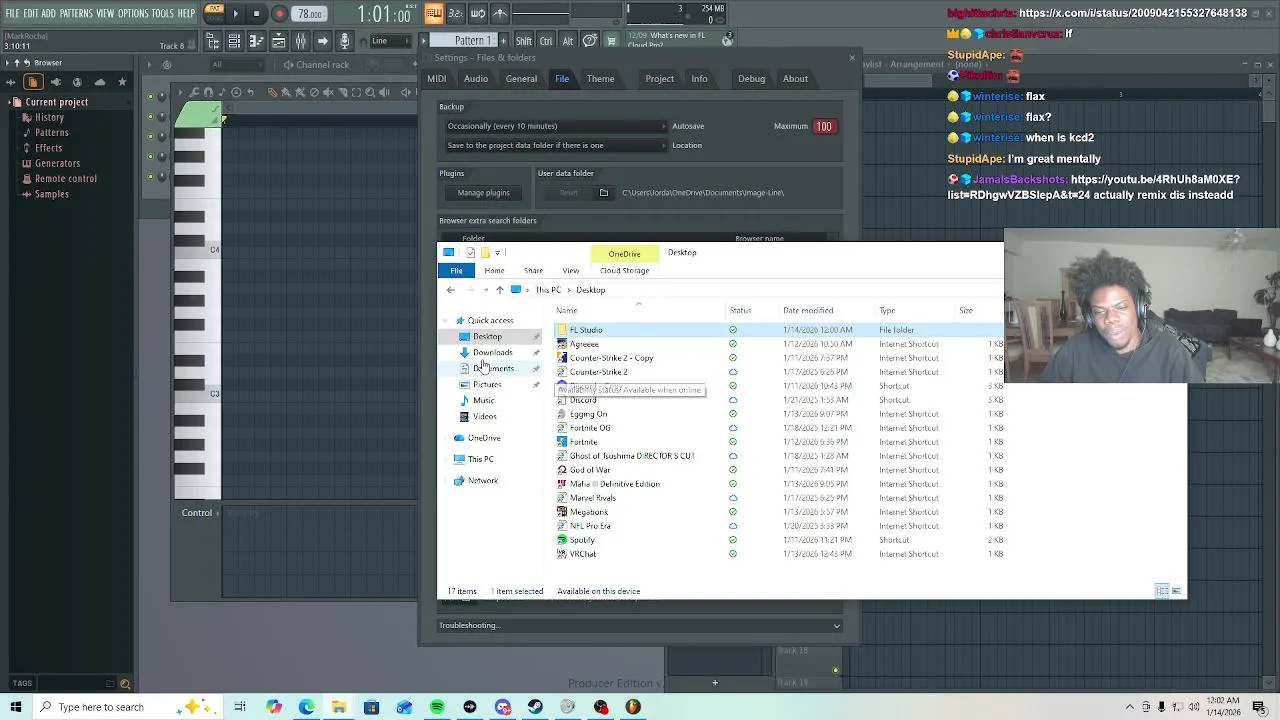1280x720 pixels.
Task: Click the browser cloud icon
Action: (100, 82)
